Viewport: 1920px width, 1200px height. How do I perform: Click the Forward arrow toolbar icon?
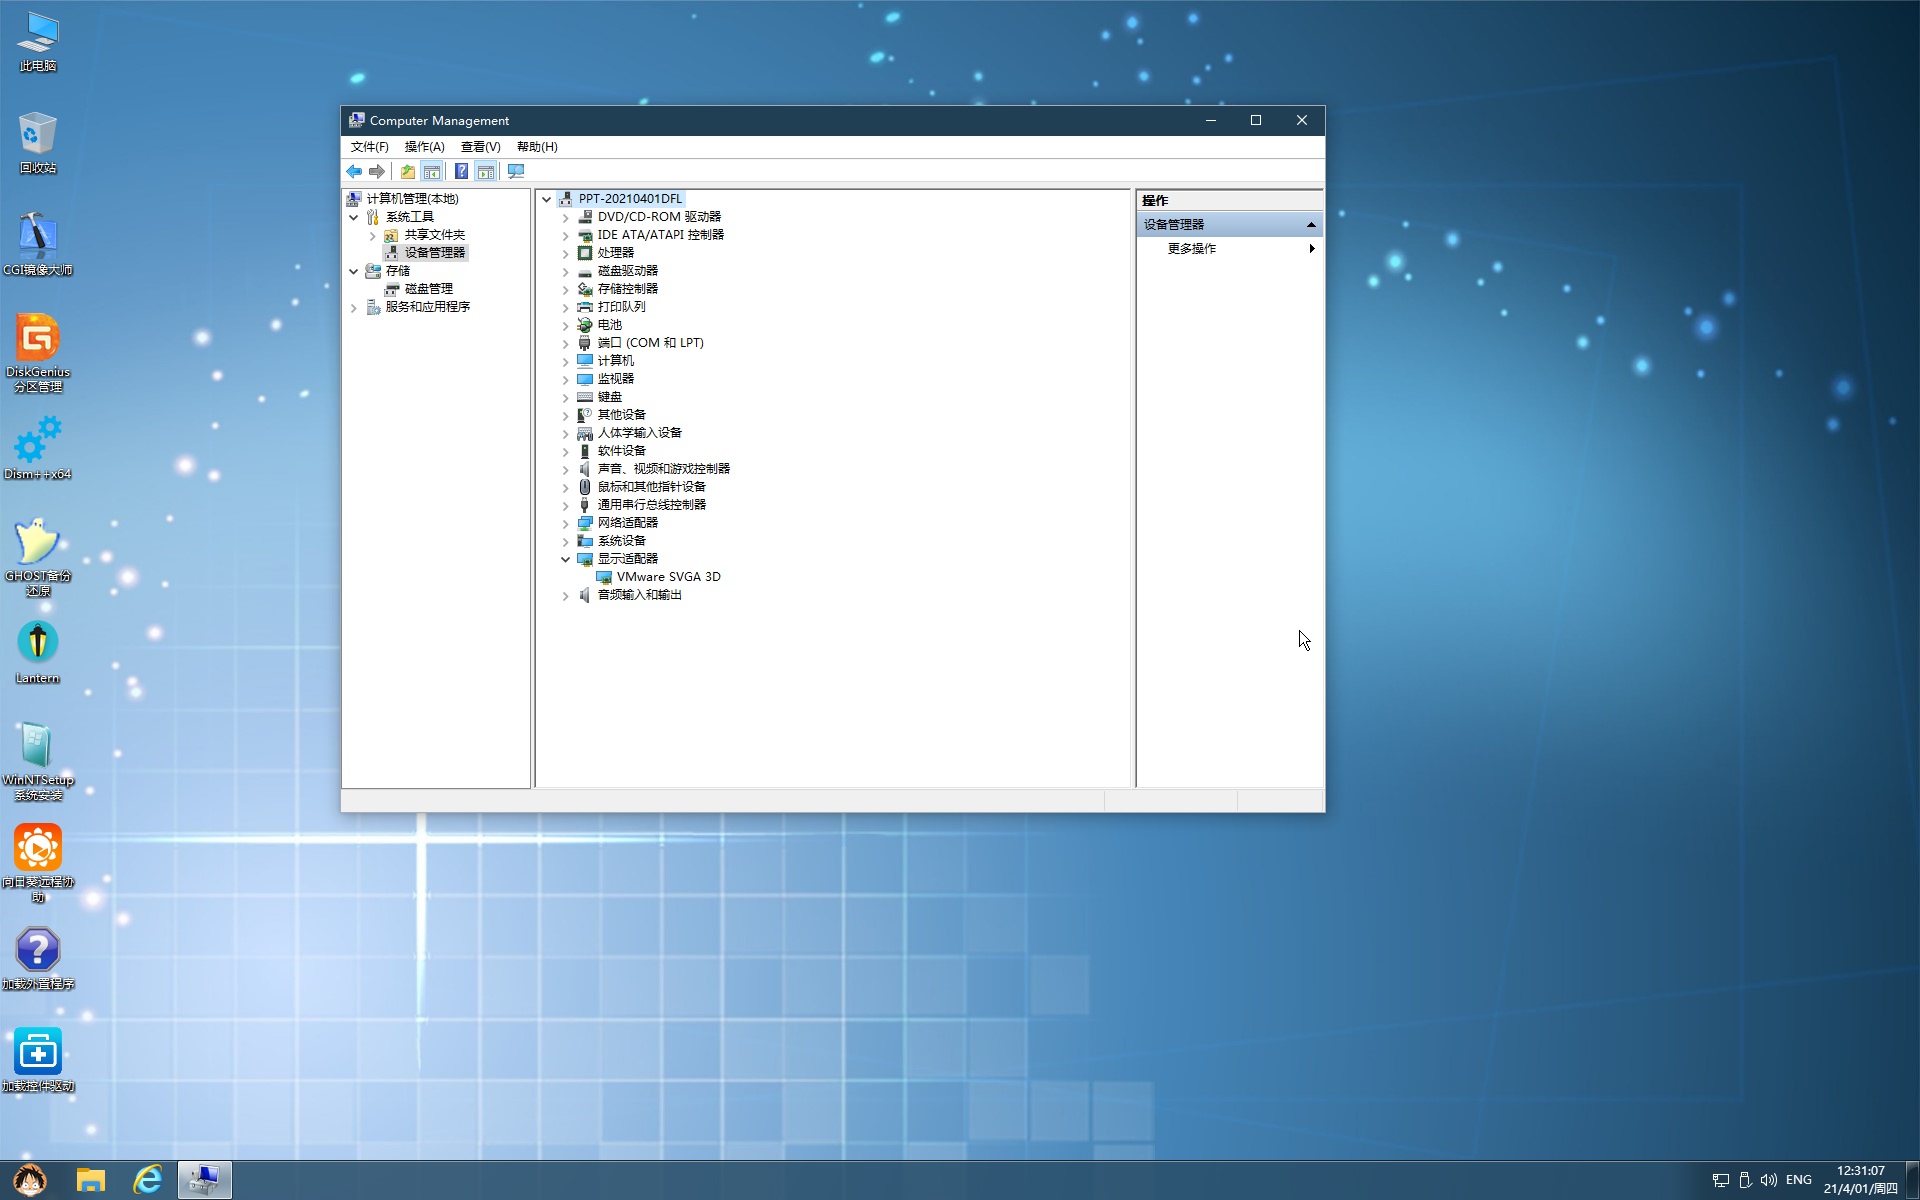(x=377, y=172)
